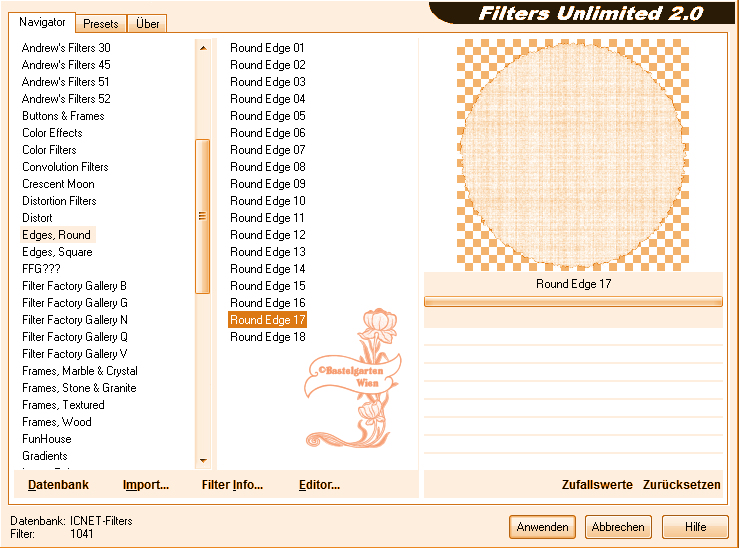This screenshot has width=739, height=548.
Task: Choose Round Edge 18 filter
Action: click(267, 337)
